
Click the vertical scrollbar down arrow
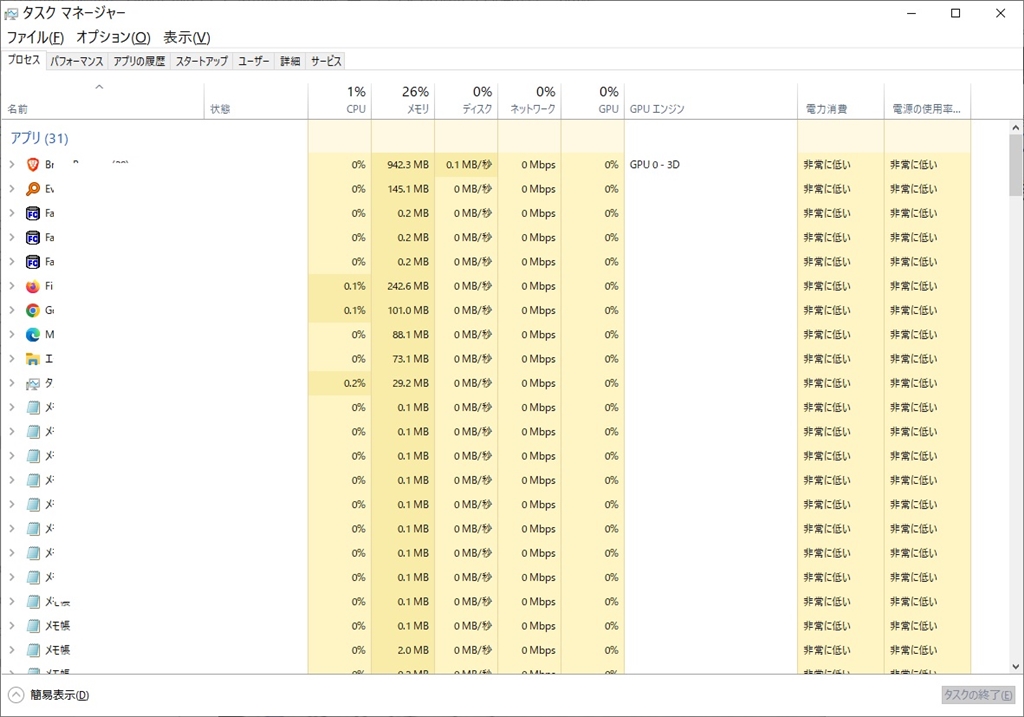click(1016, 666)
